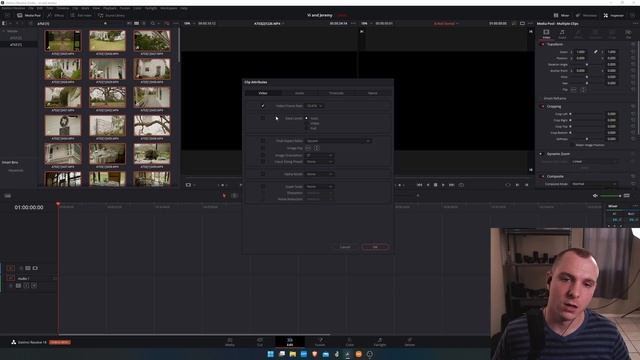Select the first media pool clip thumbnail
Viewport: 640px width, 360px height.
63,40
